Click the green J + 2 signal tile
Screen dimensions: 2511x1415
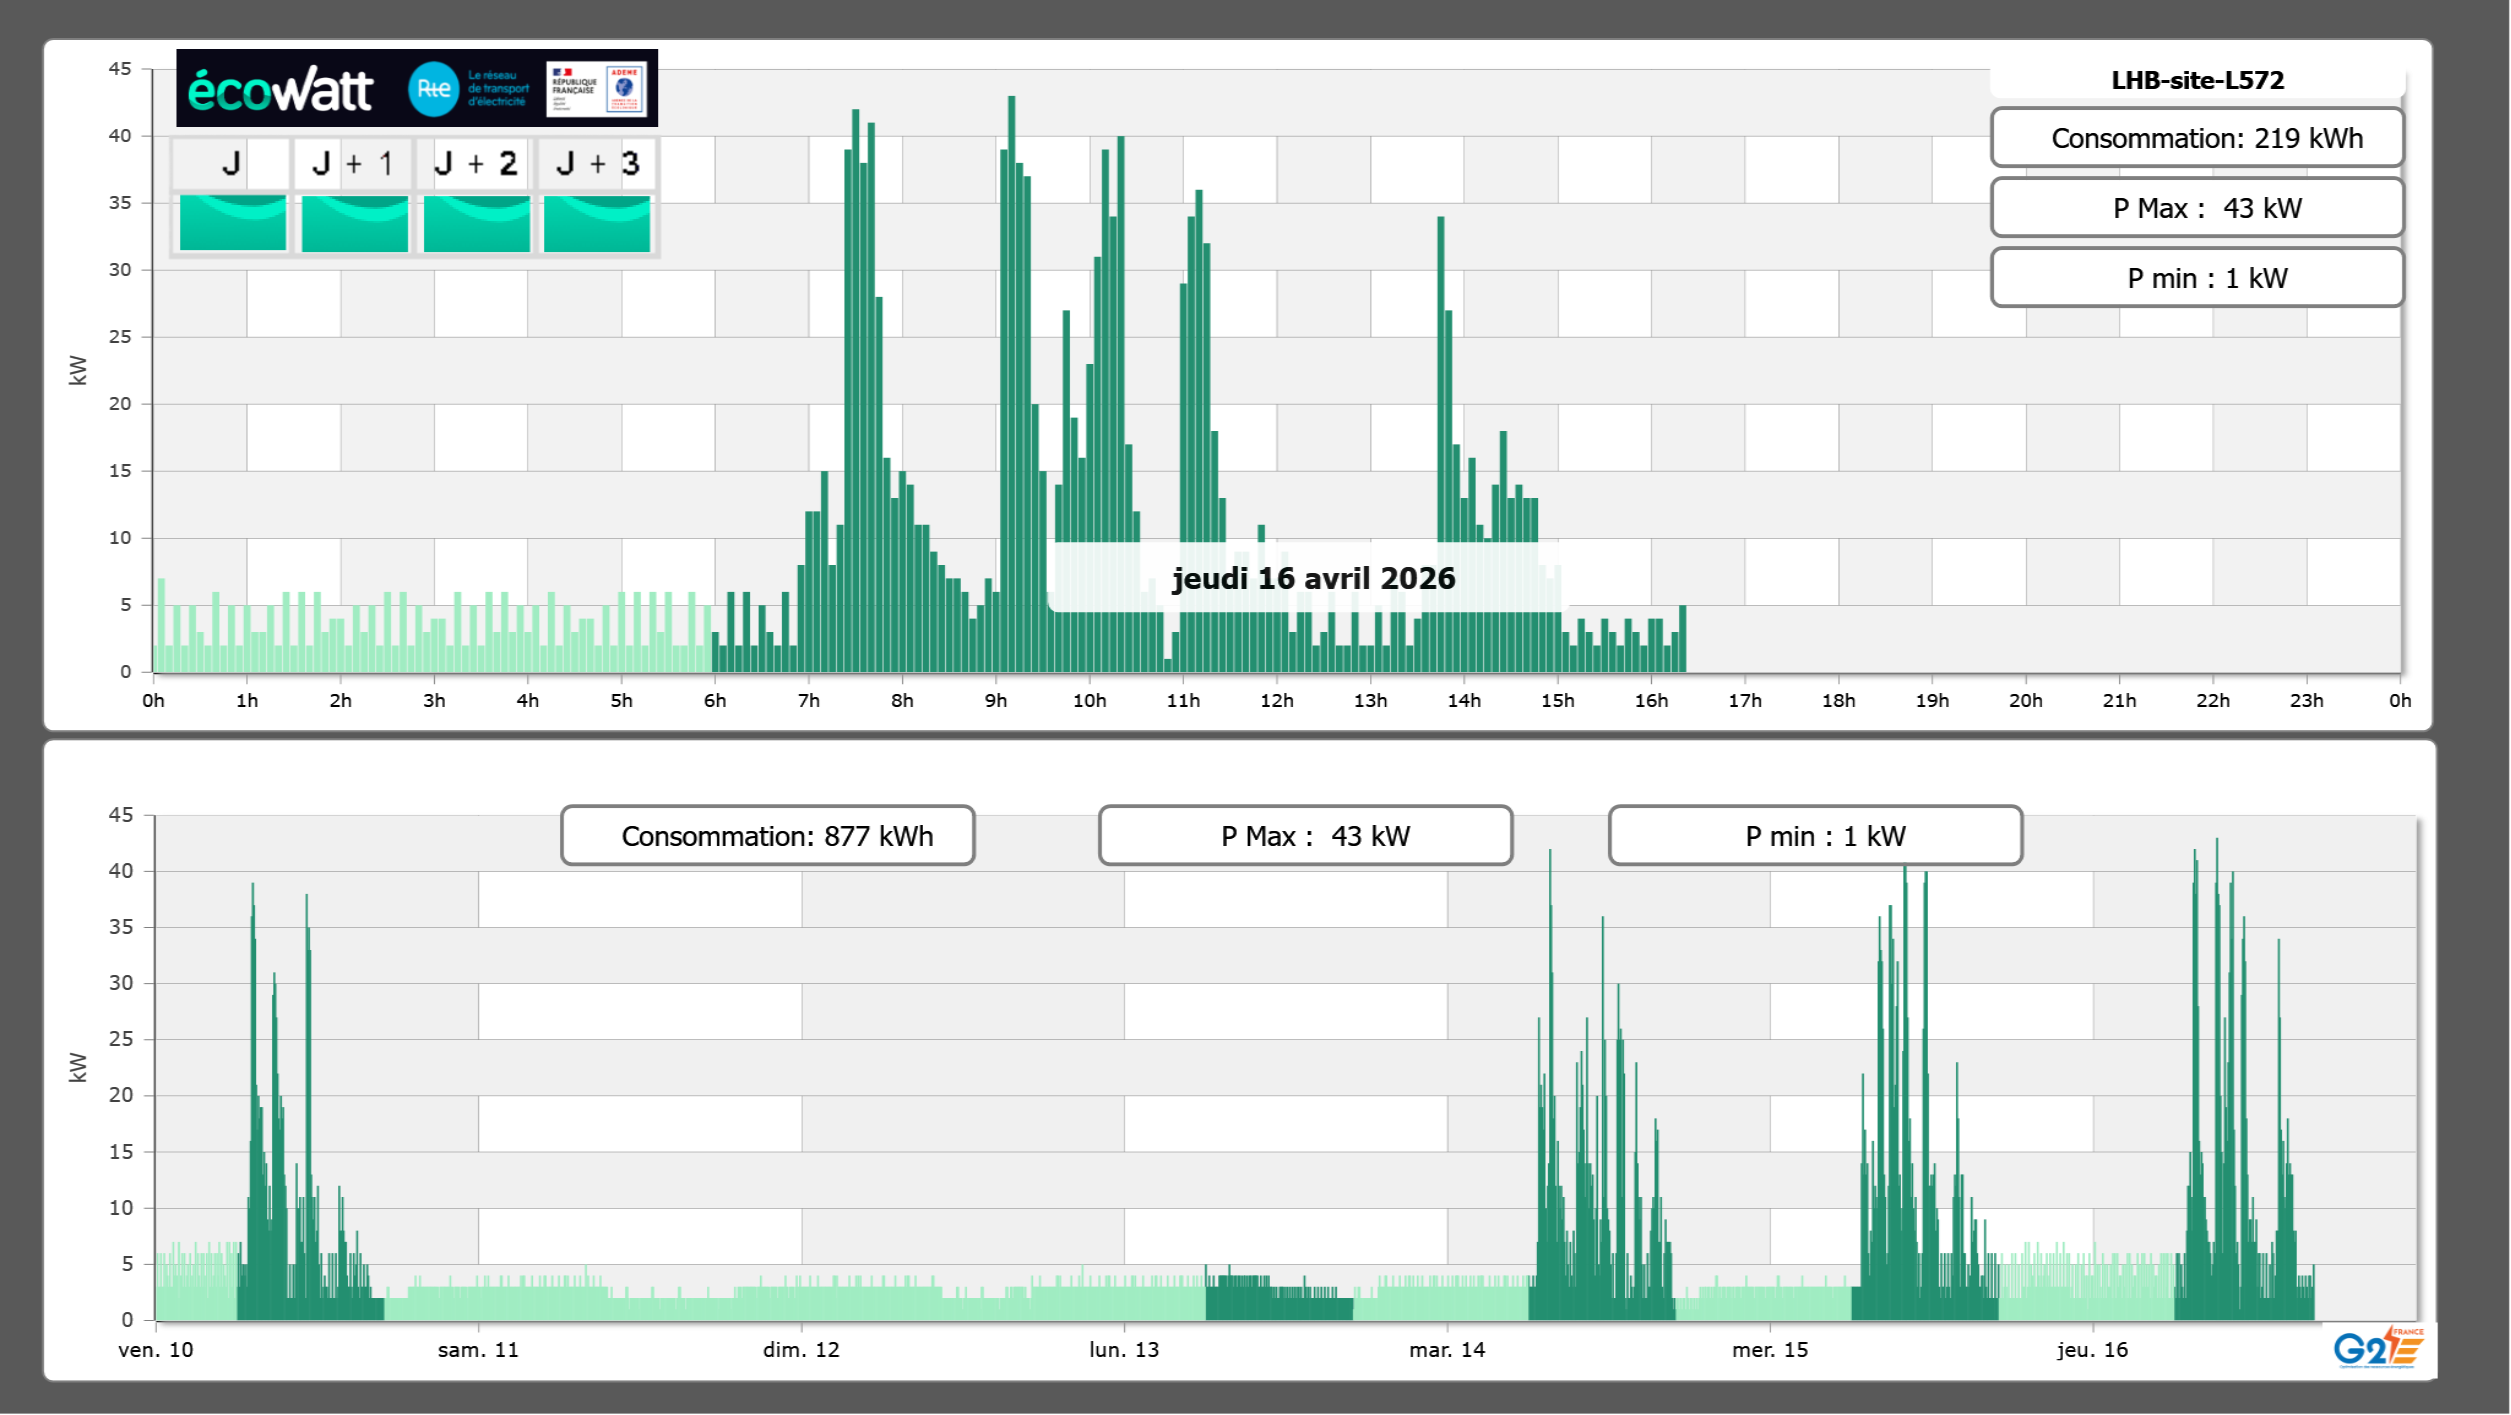[x=477, y=223]
